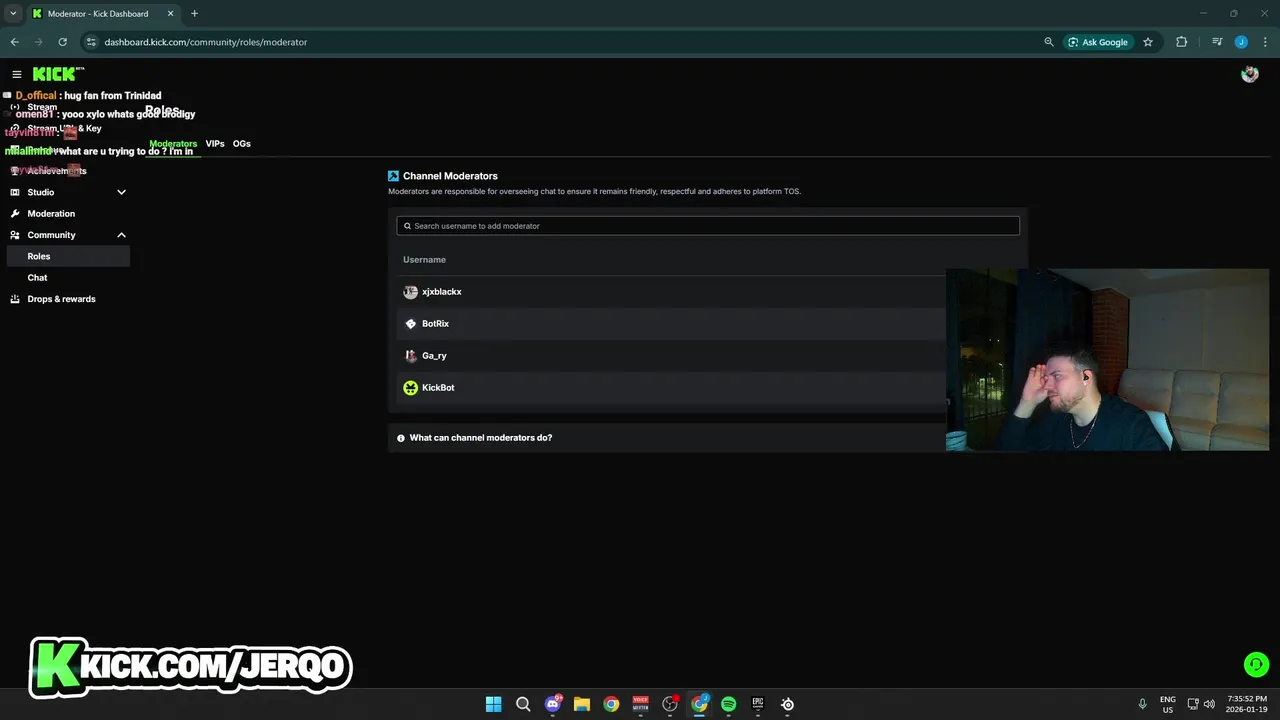Click the Kick logo
The width and height of the screenshot is (1280, 720).
(58, 74)
